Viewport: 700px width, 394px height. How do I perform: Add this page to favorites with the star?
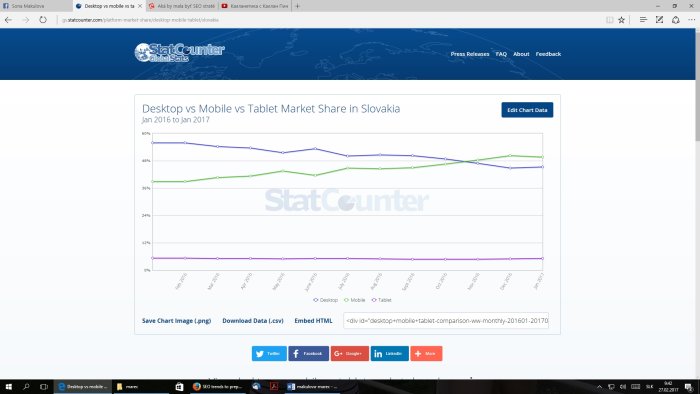click(621, 20)
